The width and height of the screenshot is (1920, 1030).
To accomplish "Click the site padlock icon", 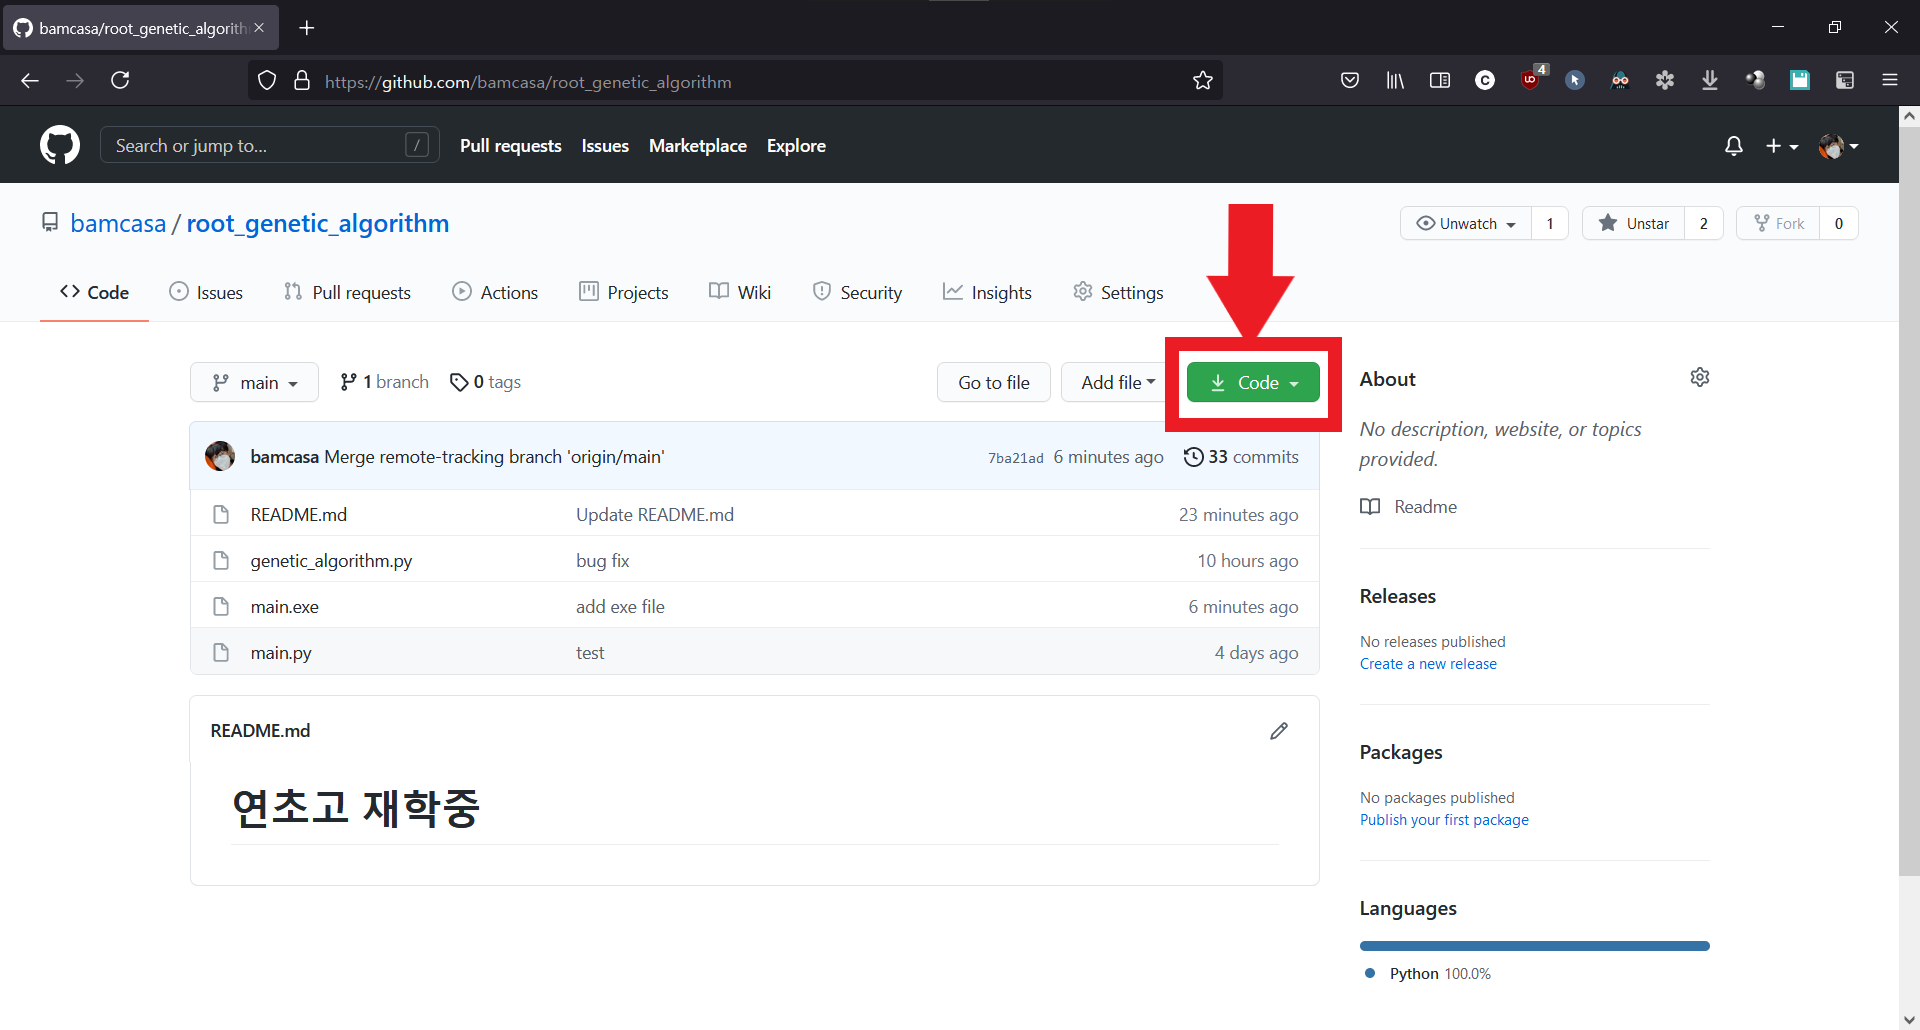I will pyautogui.click(x=301, y=80).
